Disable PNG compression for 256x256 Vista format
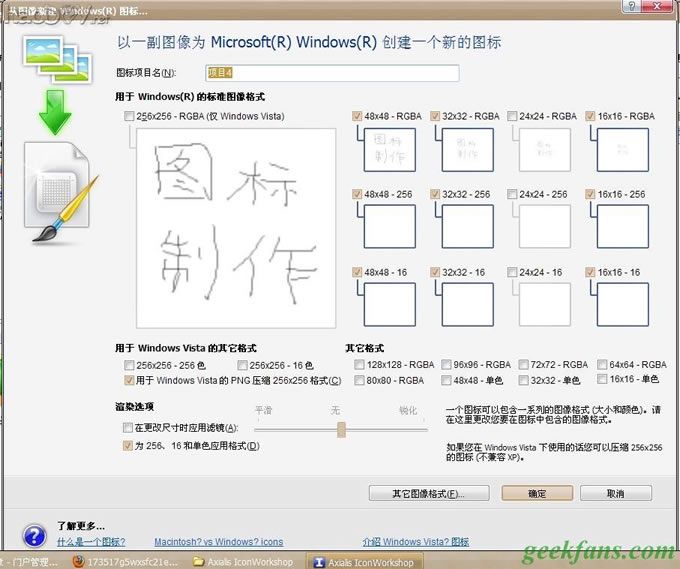 tap(128, 381)
